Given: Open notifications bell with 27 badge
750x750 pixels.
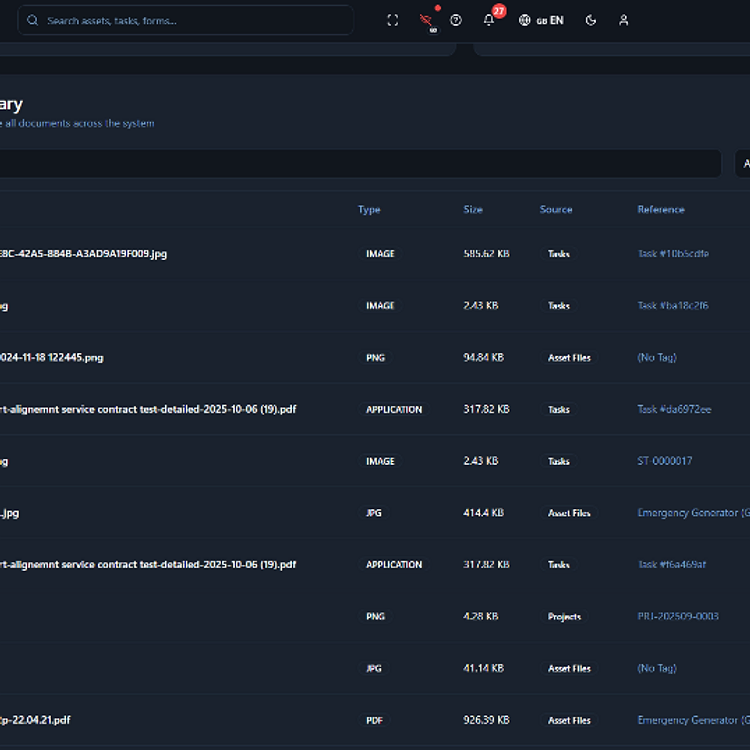Looking at the screenshot, I should tap(489, 20).
